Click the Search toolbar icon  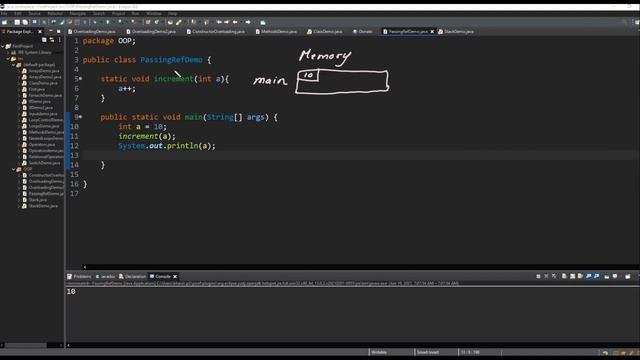point(178,22)
